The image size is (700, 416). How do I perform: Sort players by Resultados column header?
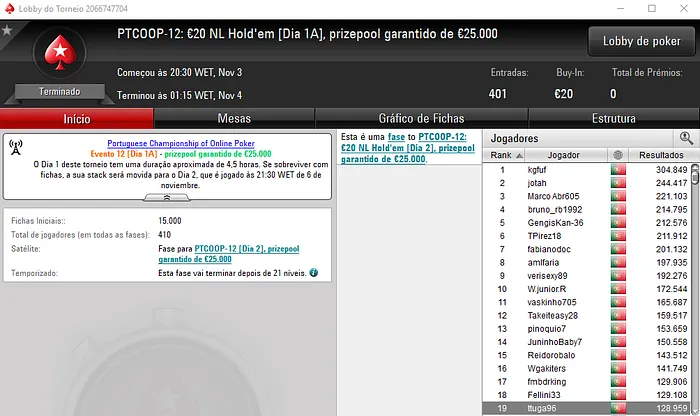(661, 155)
